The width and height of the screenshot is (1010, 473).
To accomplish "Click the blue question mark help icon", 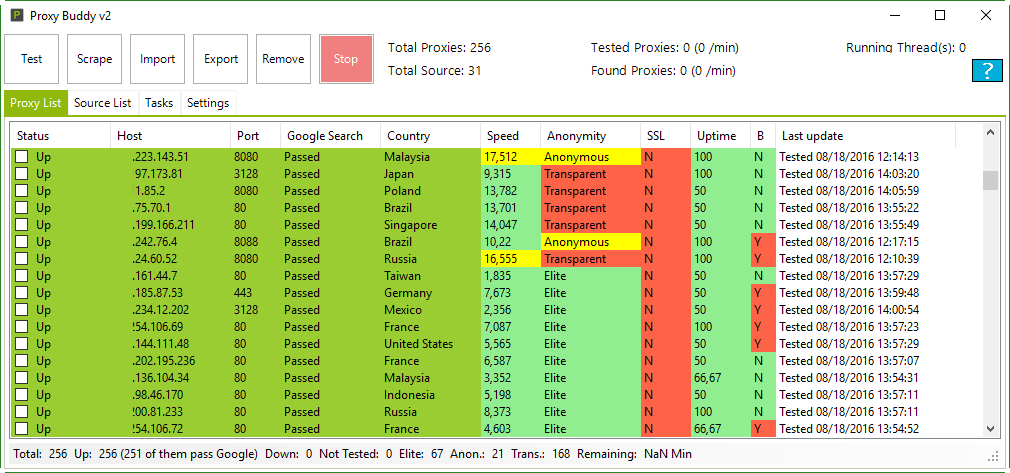I will [987, 70].
